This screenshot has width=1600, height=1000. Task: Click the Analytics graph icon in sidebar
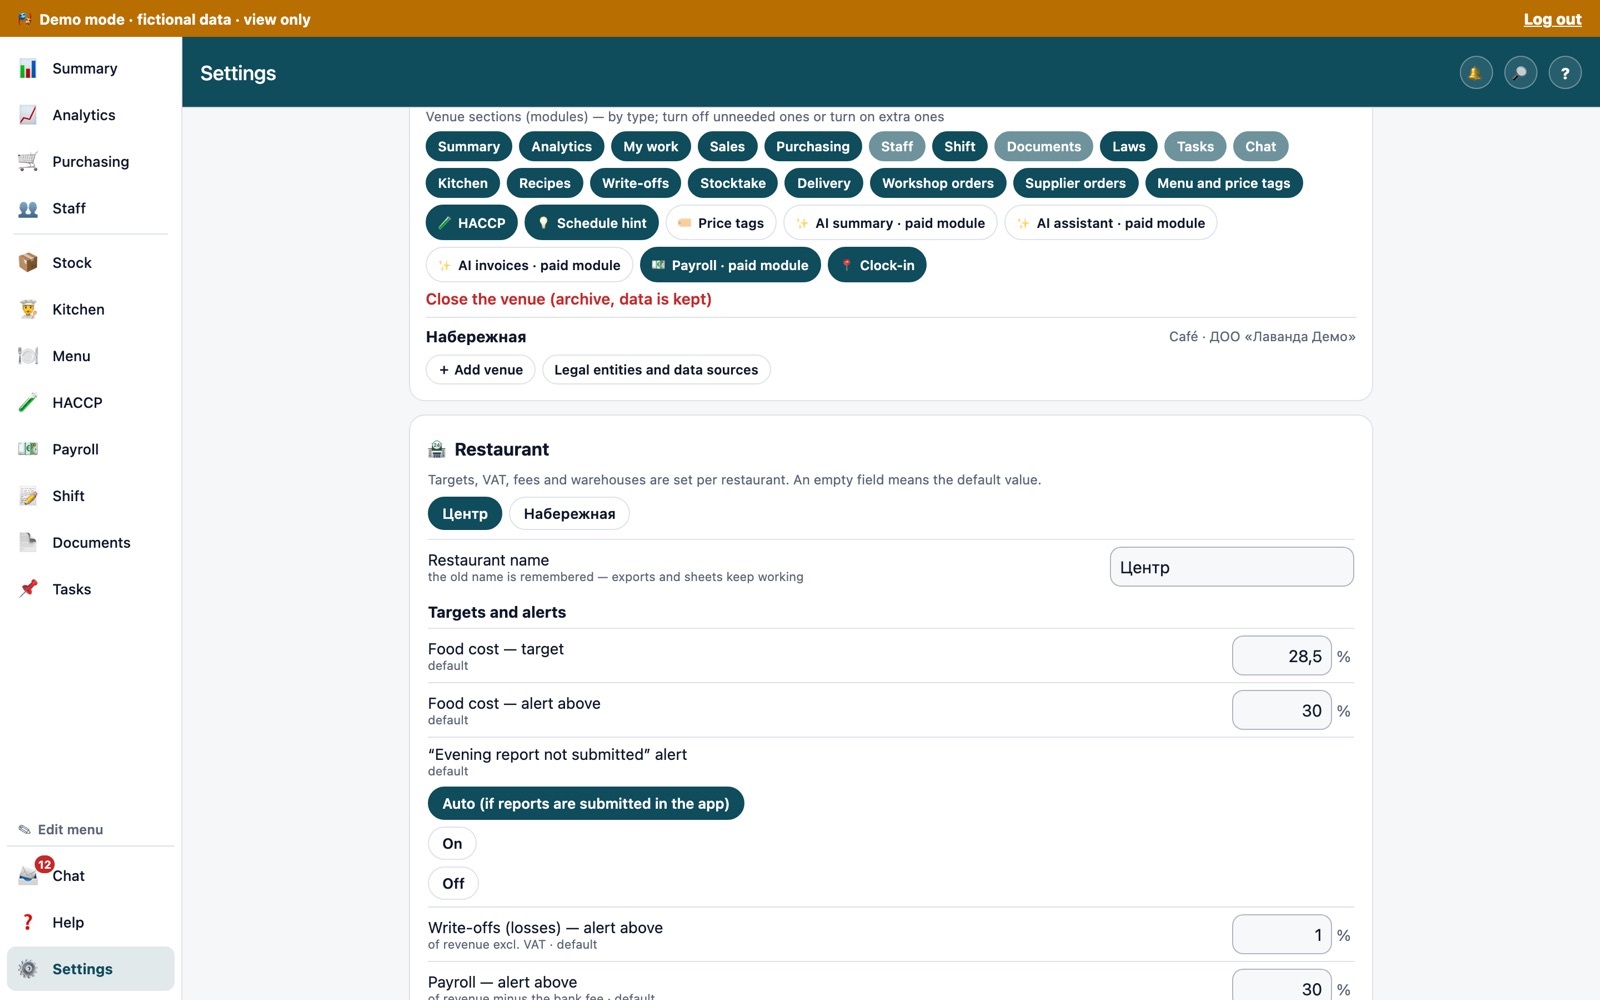(28, 115)
